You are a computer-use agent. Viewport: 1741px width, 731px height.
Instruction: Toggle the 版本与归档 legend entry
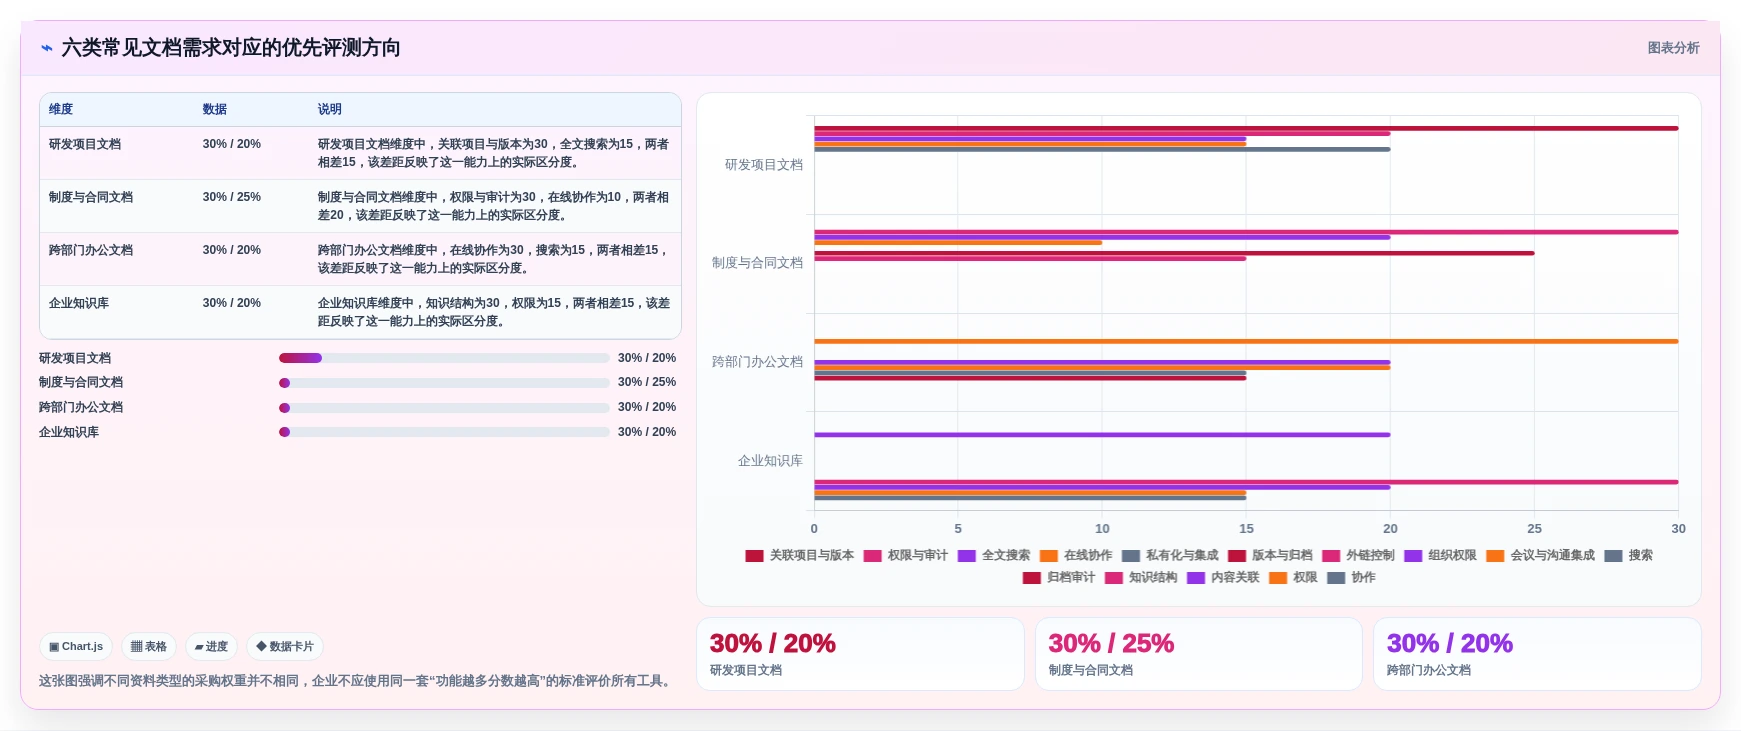click(1270, 556)
